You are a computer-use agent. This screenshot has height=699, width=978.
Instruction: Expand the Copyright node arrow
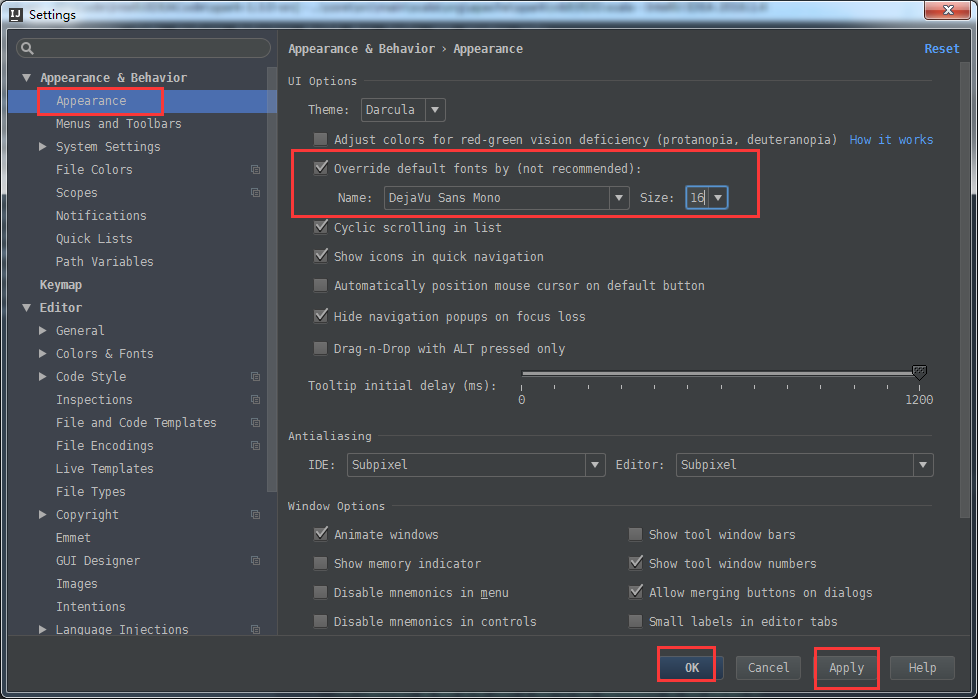[42, 514]
